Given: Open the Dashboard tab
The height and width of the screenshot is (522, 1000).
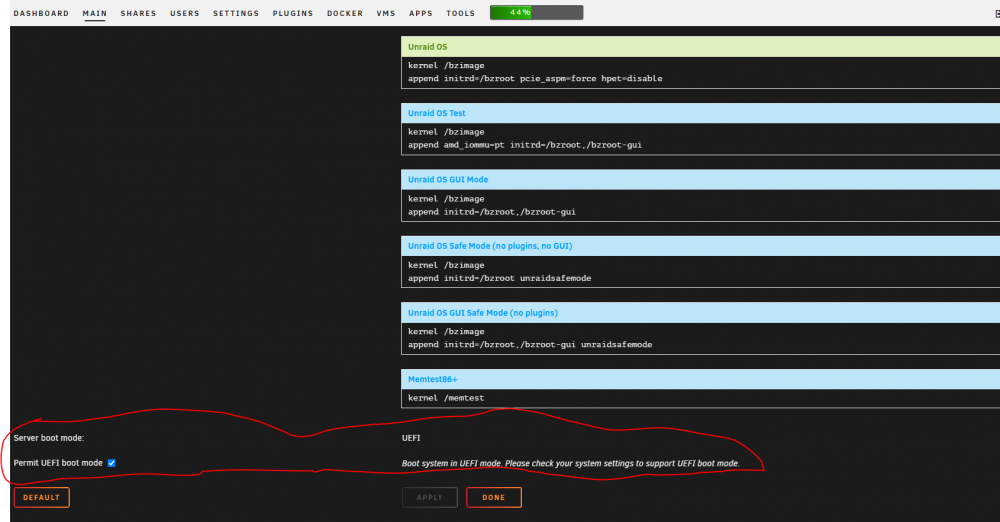Looking at the screenshot, I should (x=41, y=13).
